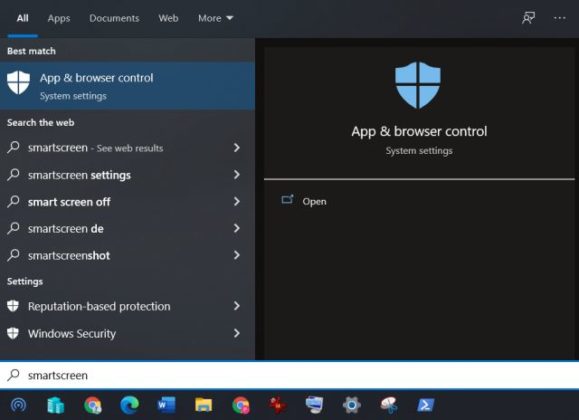Click the Open icon in preview pane

click(x=287, y=200)
